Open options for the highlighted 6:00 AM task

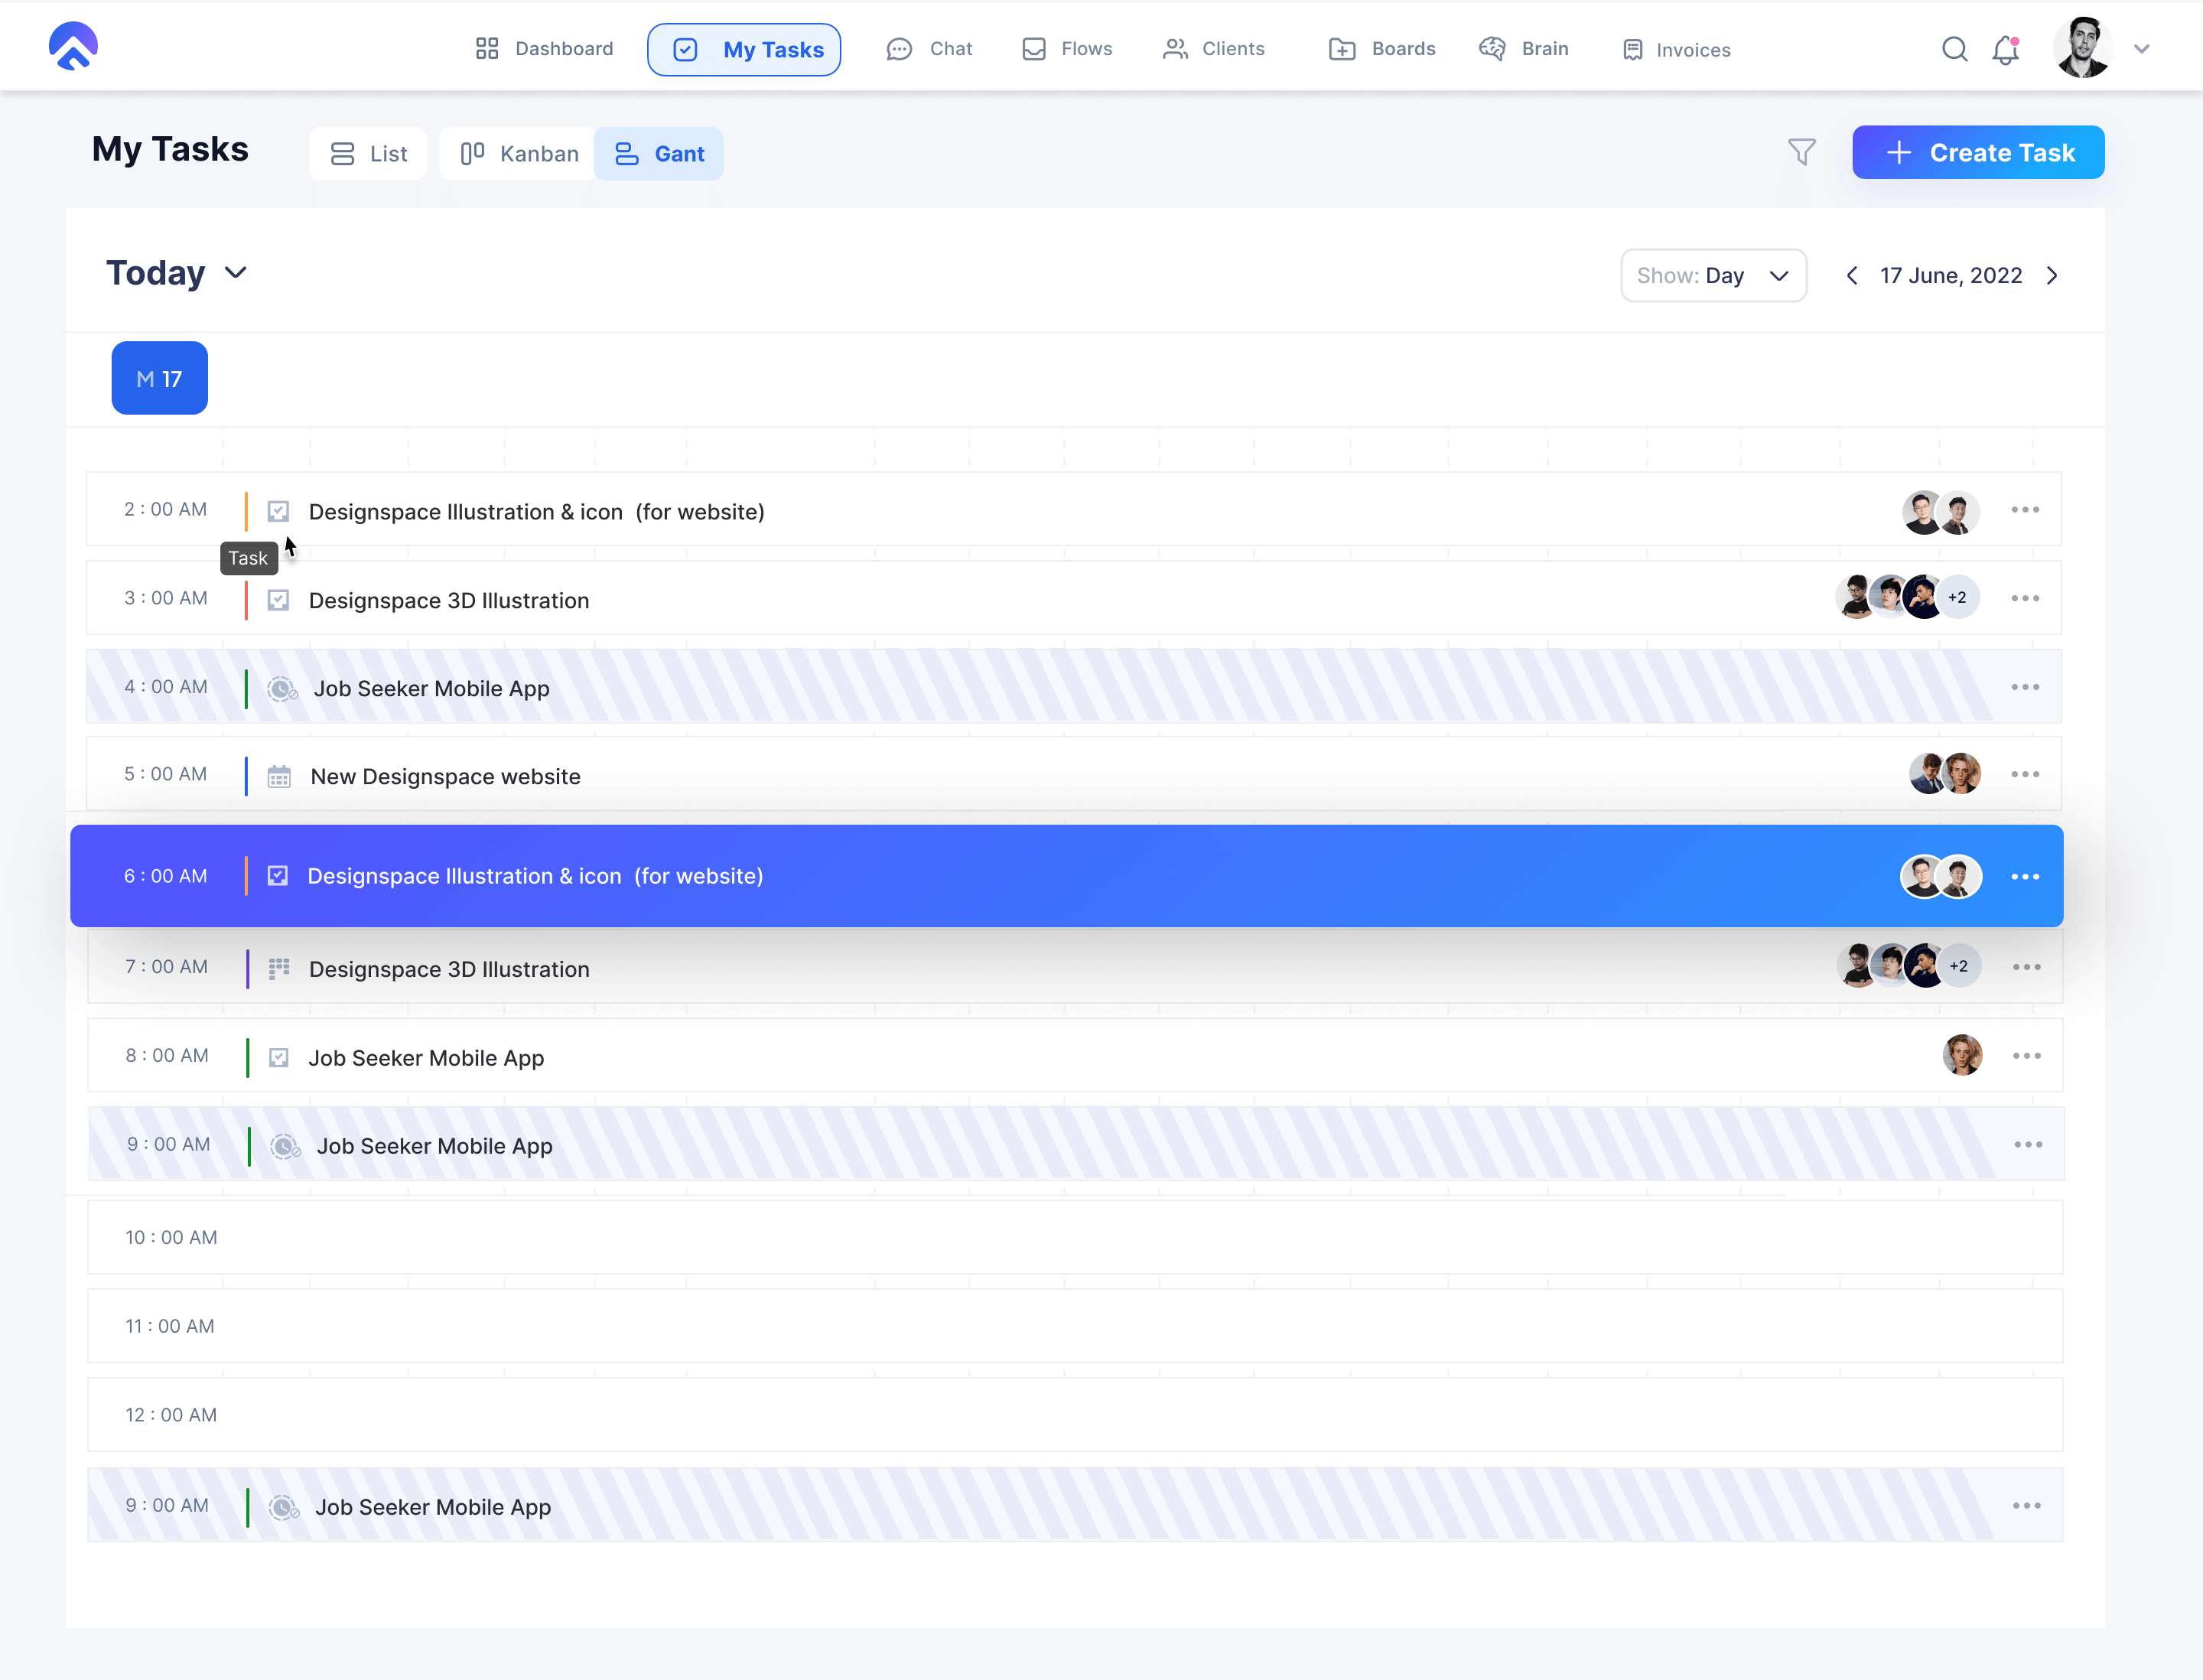2024,876
